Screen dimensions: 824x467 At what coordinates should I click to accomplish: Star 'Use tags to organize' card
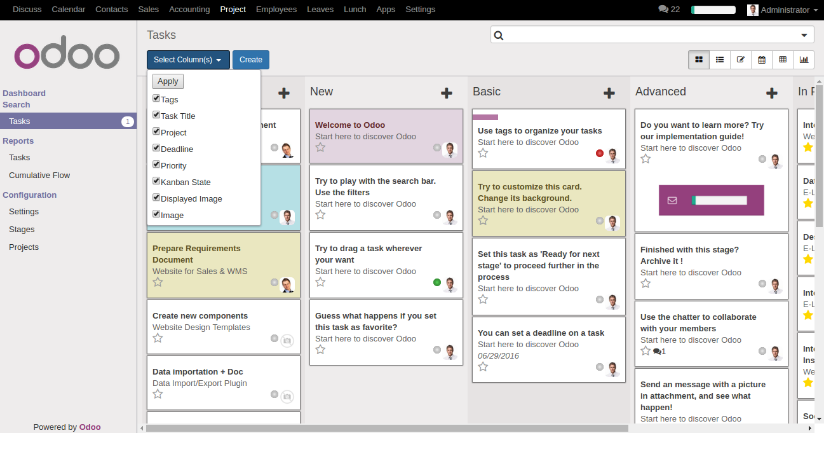click(483, 153)
